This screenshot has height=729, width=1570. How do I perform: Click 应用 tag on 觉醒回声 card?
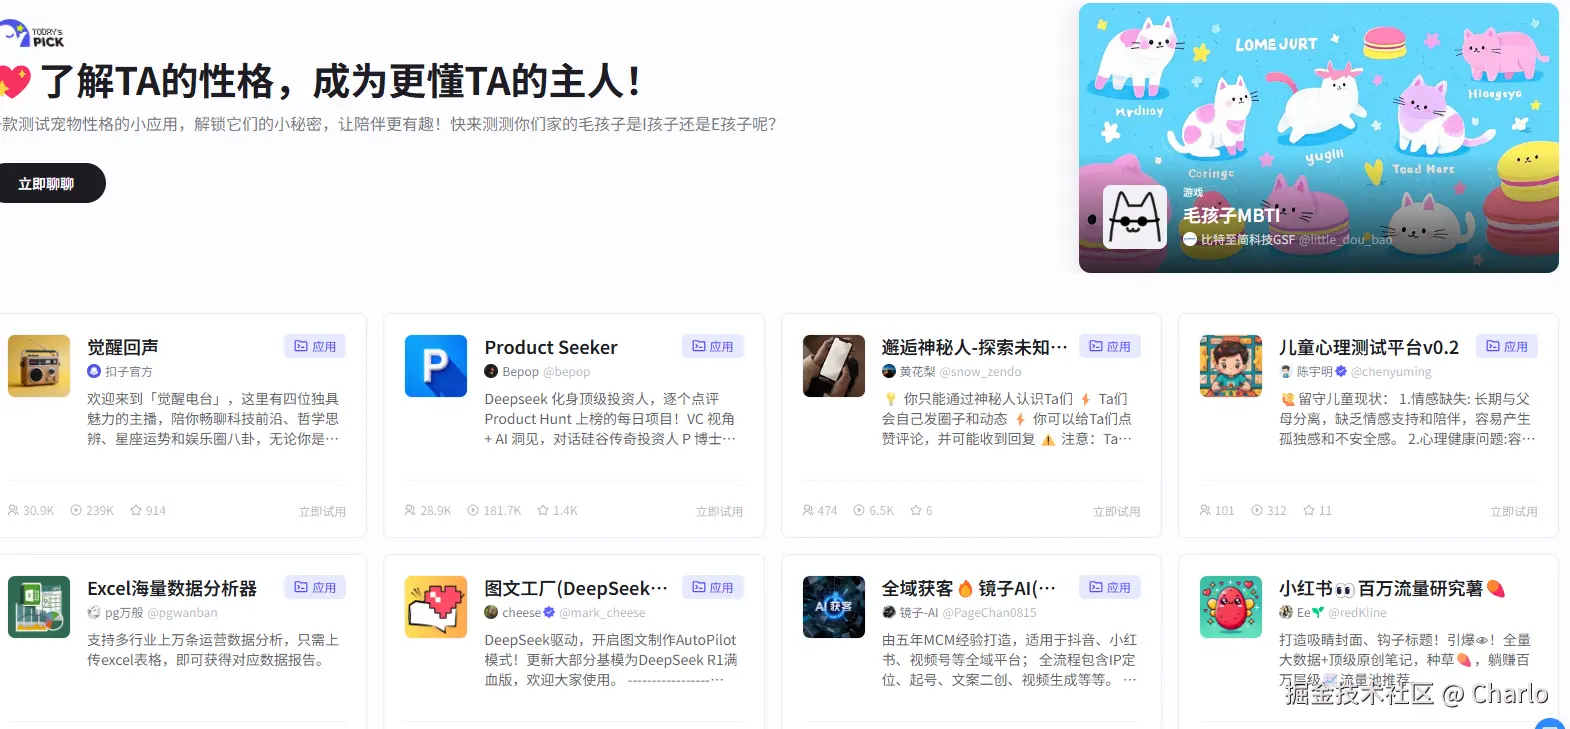click(x=315, y=346)
